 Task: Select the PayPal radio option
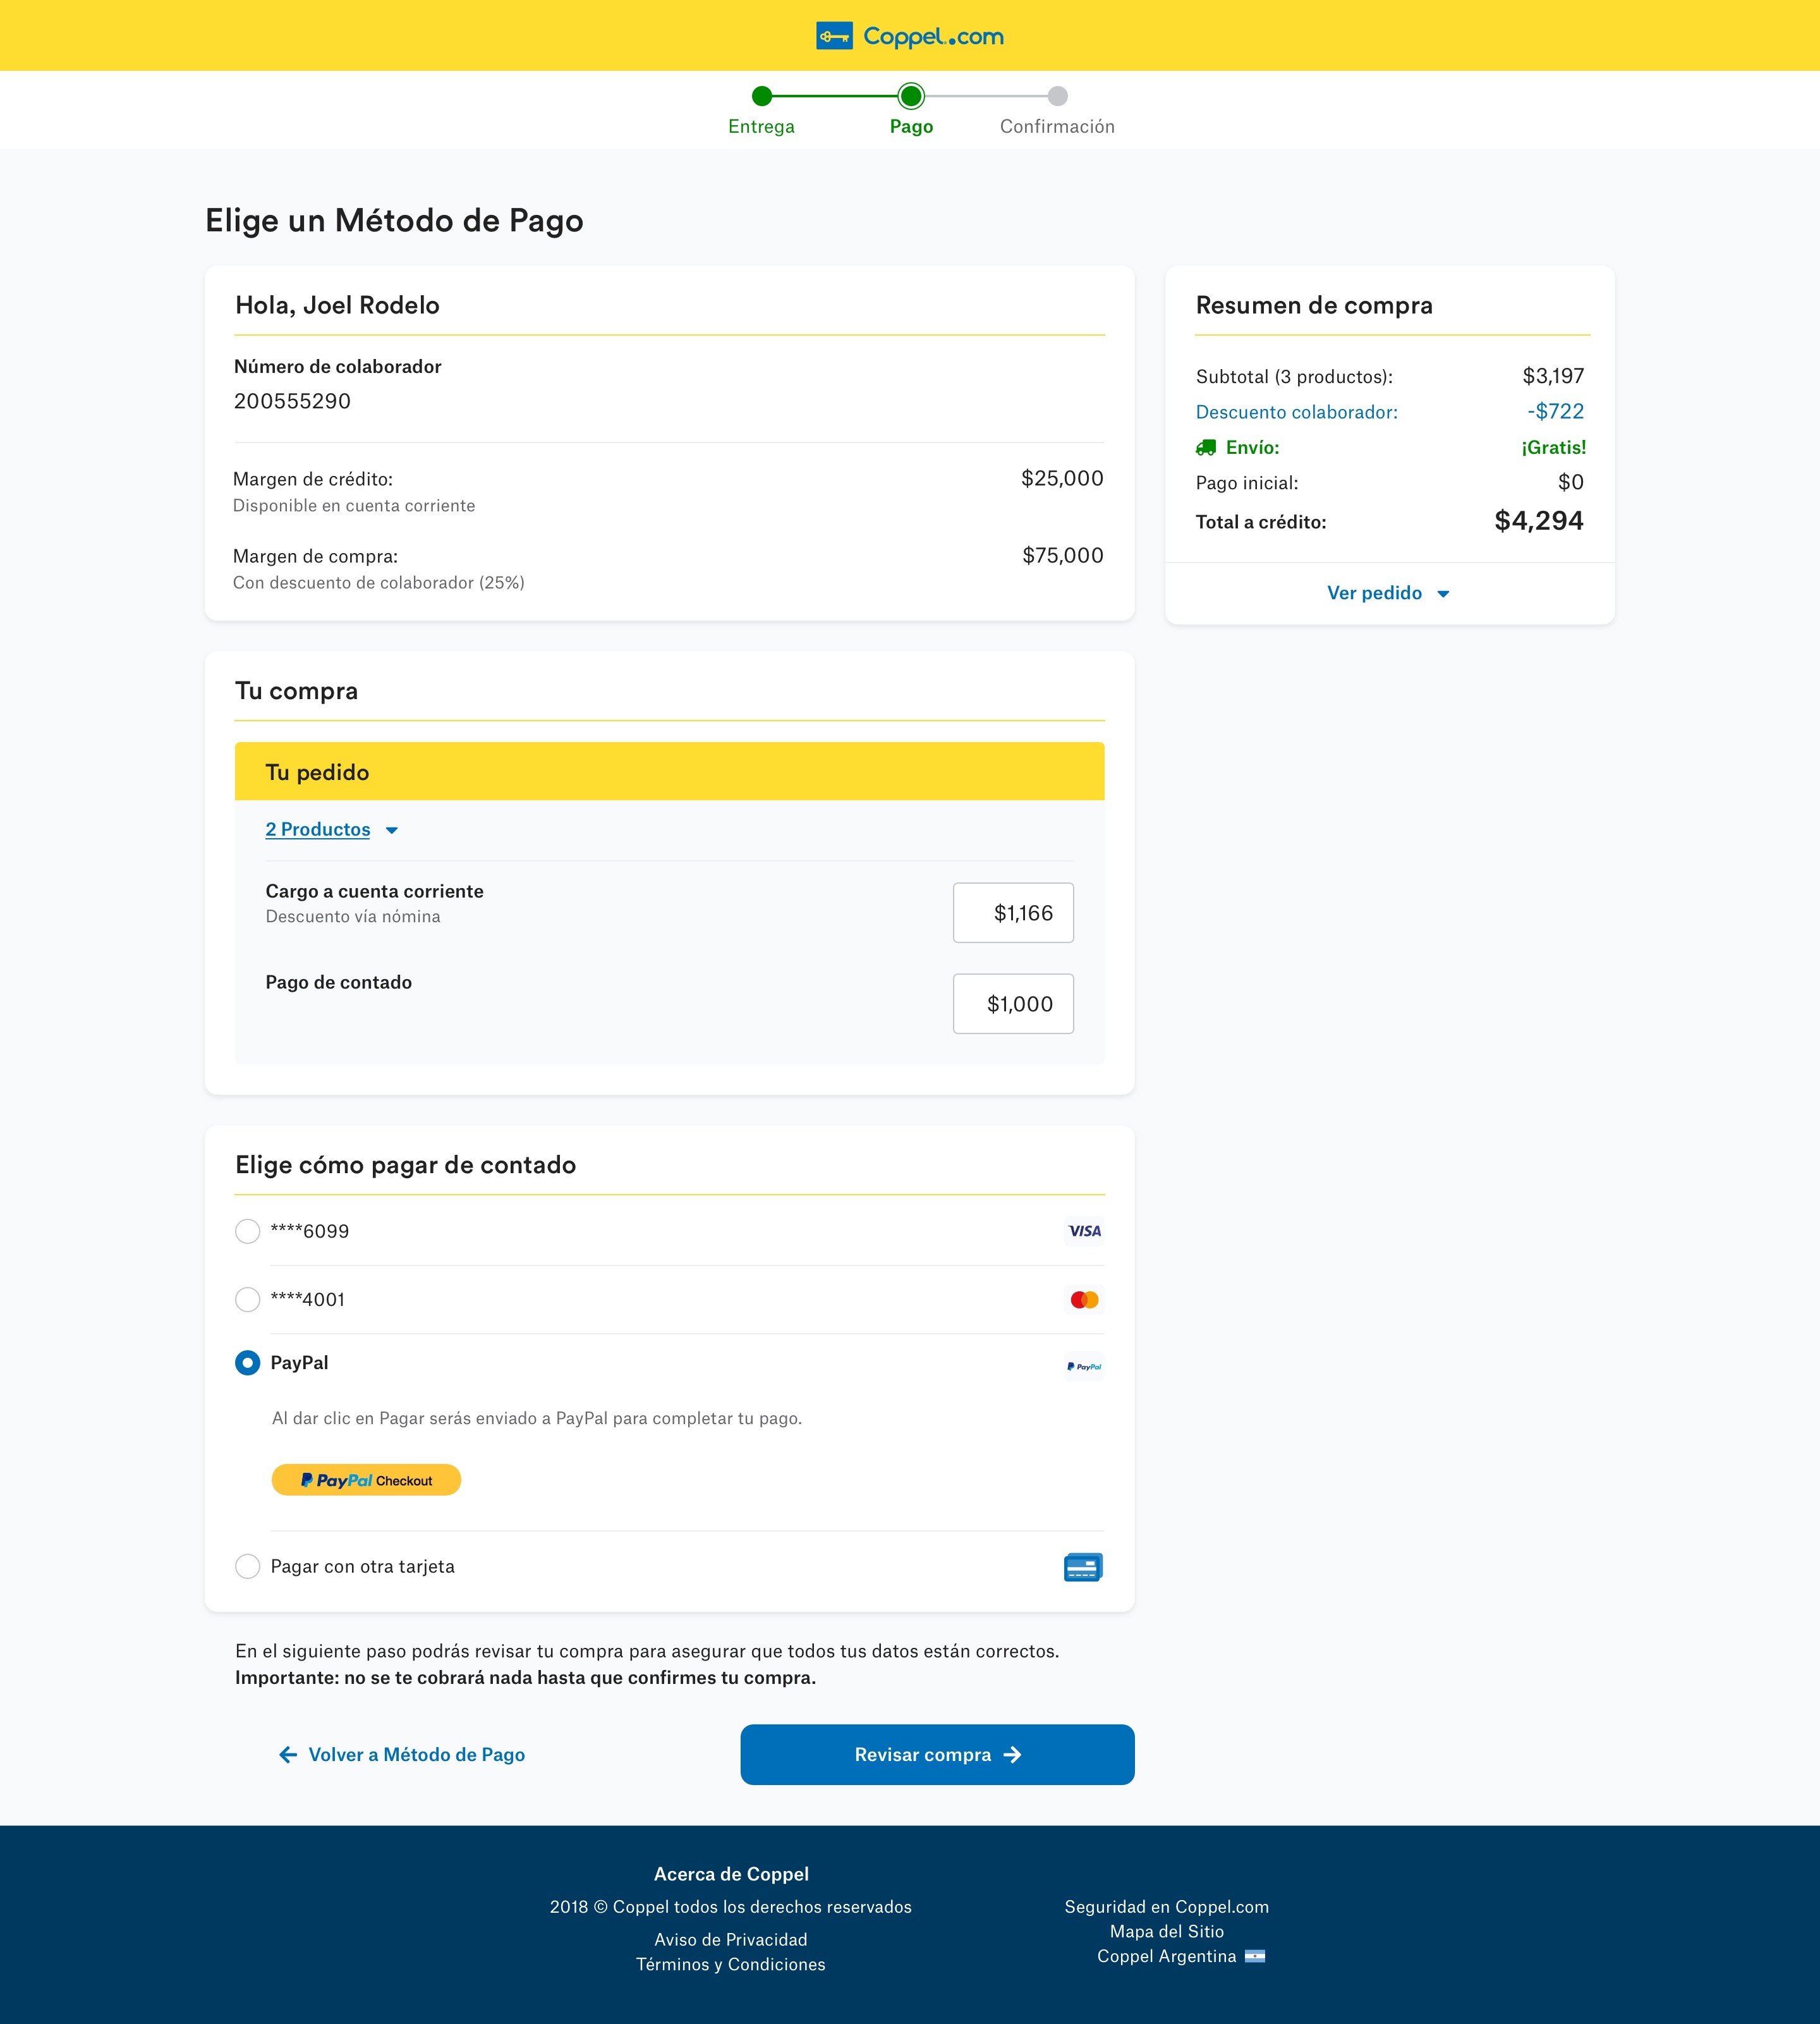click(247, 1363)
